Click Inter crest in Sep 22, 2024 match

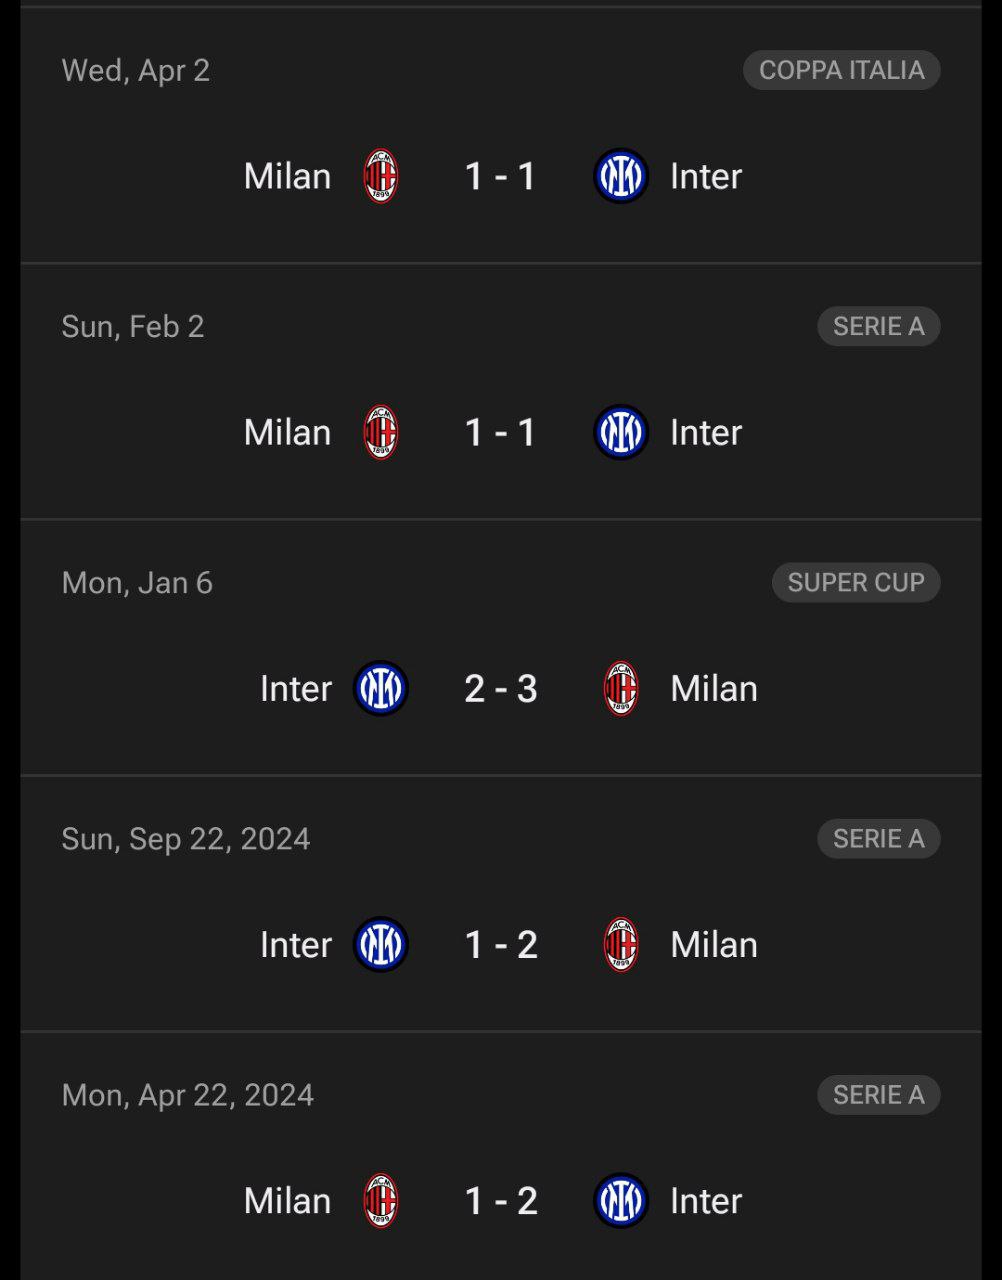tap(380, 944)
